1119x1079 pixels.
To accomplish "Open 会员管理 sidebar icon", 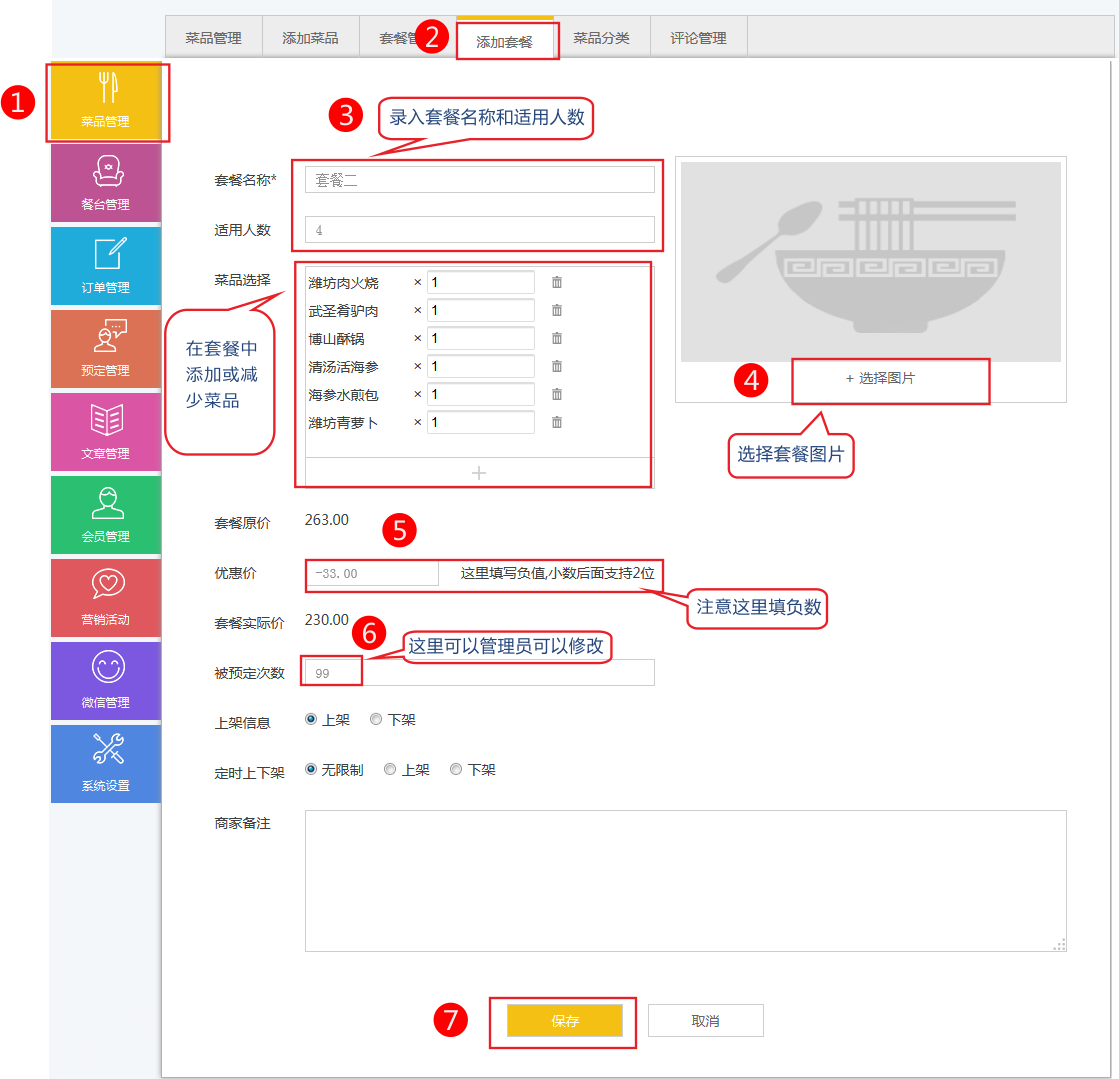I will (105, 514).
